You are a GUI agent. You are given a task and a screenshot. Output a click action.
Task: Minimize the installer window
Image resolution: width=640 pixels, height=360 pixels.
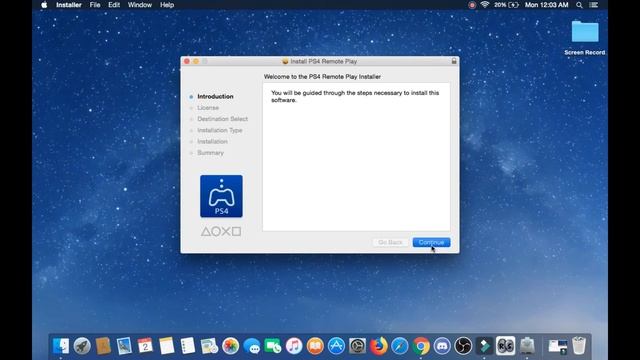click(196, 61)
